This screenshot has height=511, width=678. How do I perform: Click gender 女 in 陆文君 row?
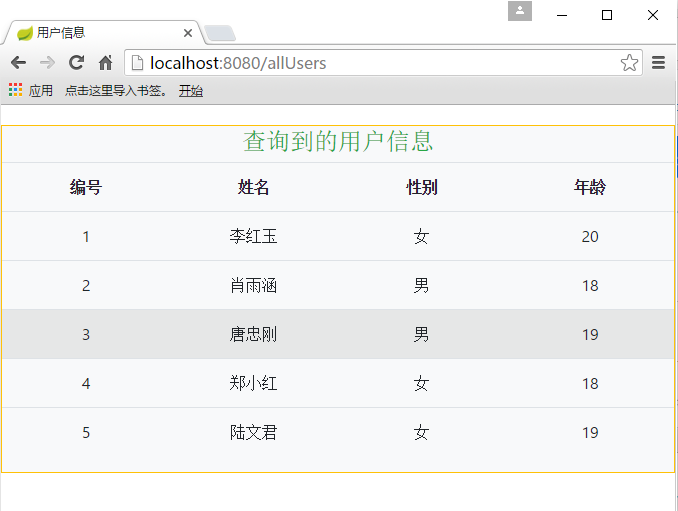coord(421,432)
